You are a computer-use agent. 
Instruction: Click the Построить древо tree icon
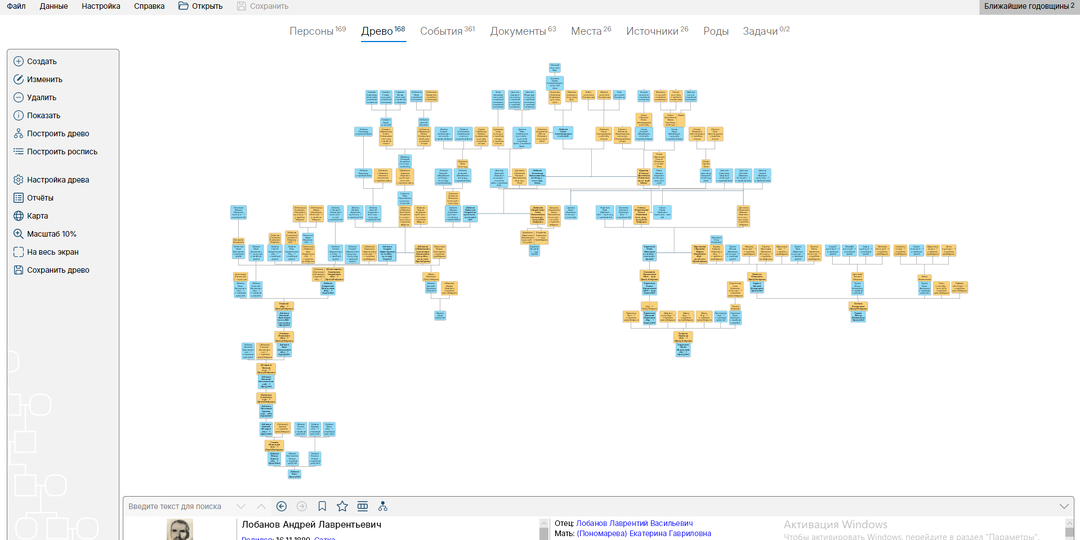[x=19, y=134]
